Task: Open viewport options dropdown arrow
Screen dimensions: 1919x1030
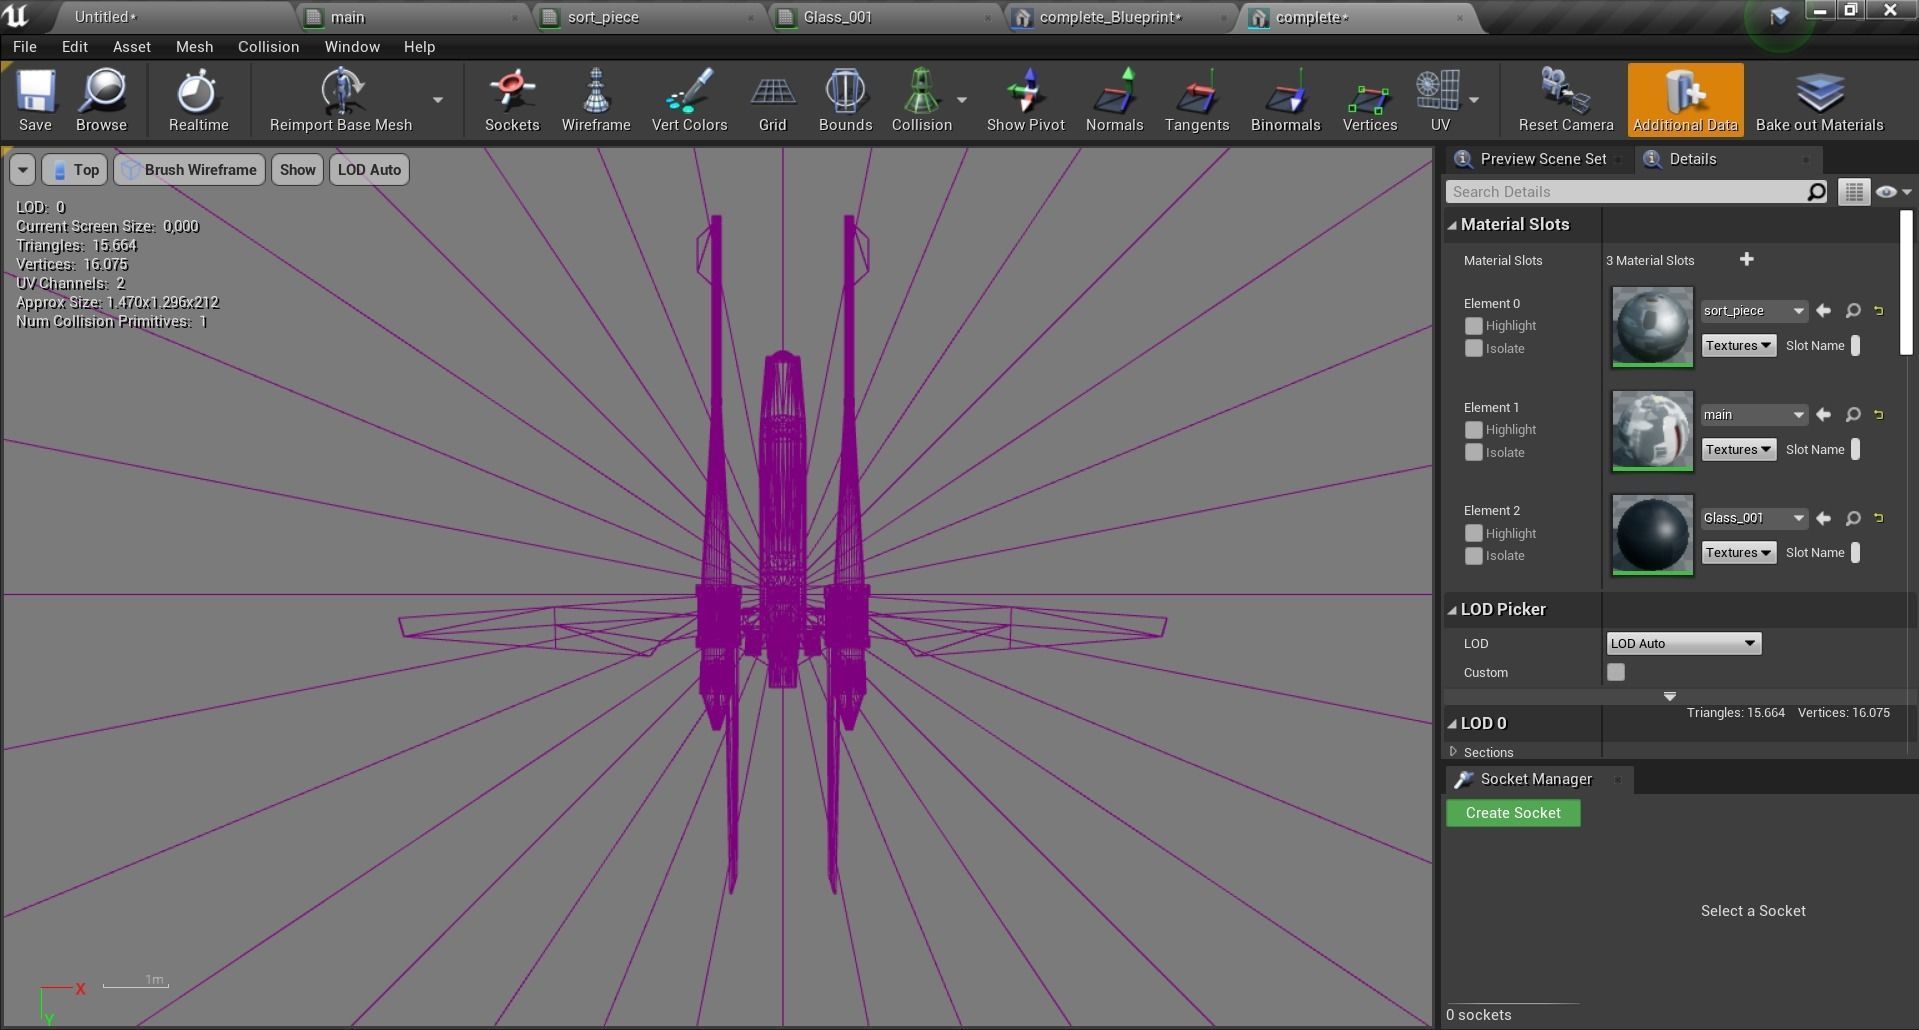Action: 22,170
